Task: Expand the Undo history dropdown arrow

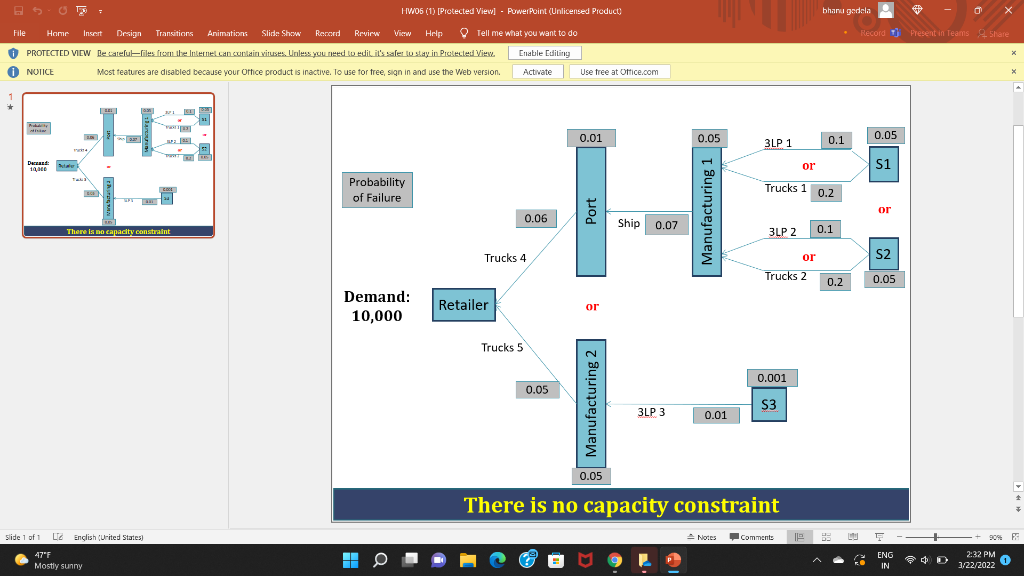Action: 49,9
